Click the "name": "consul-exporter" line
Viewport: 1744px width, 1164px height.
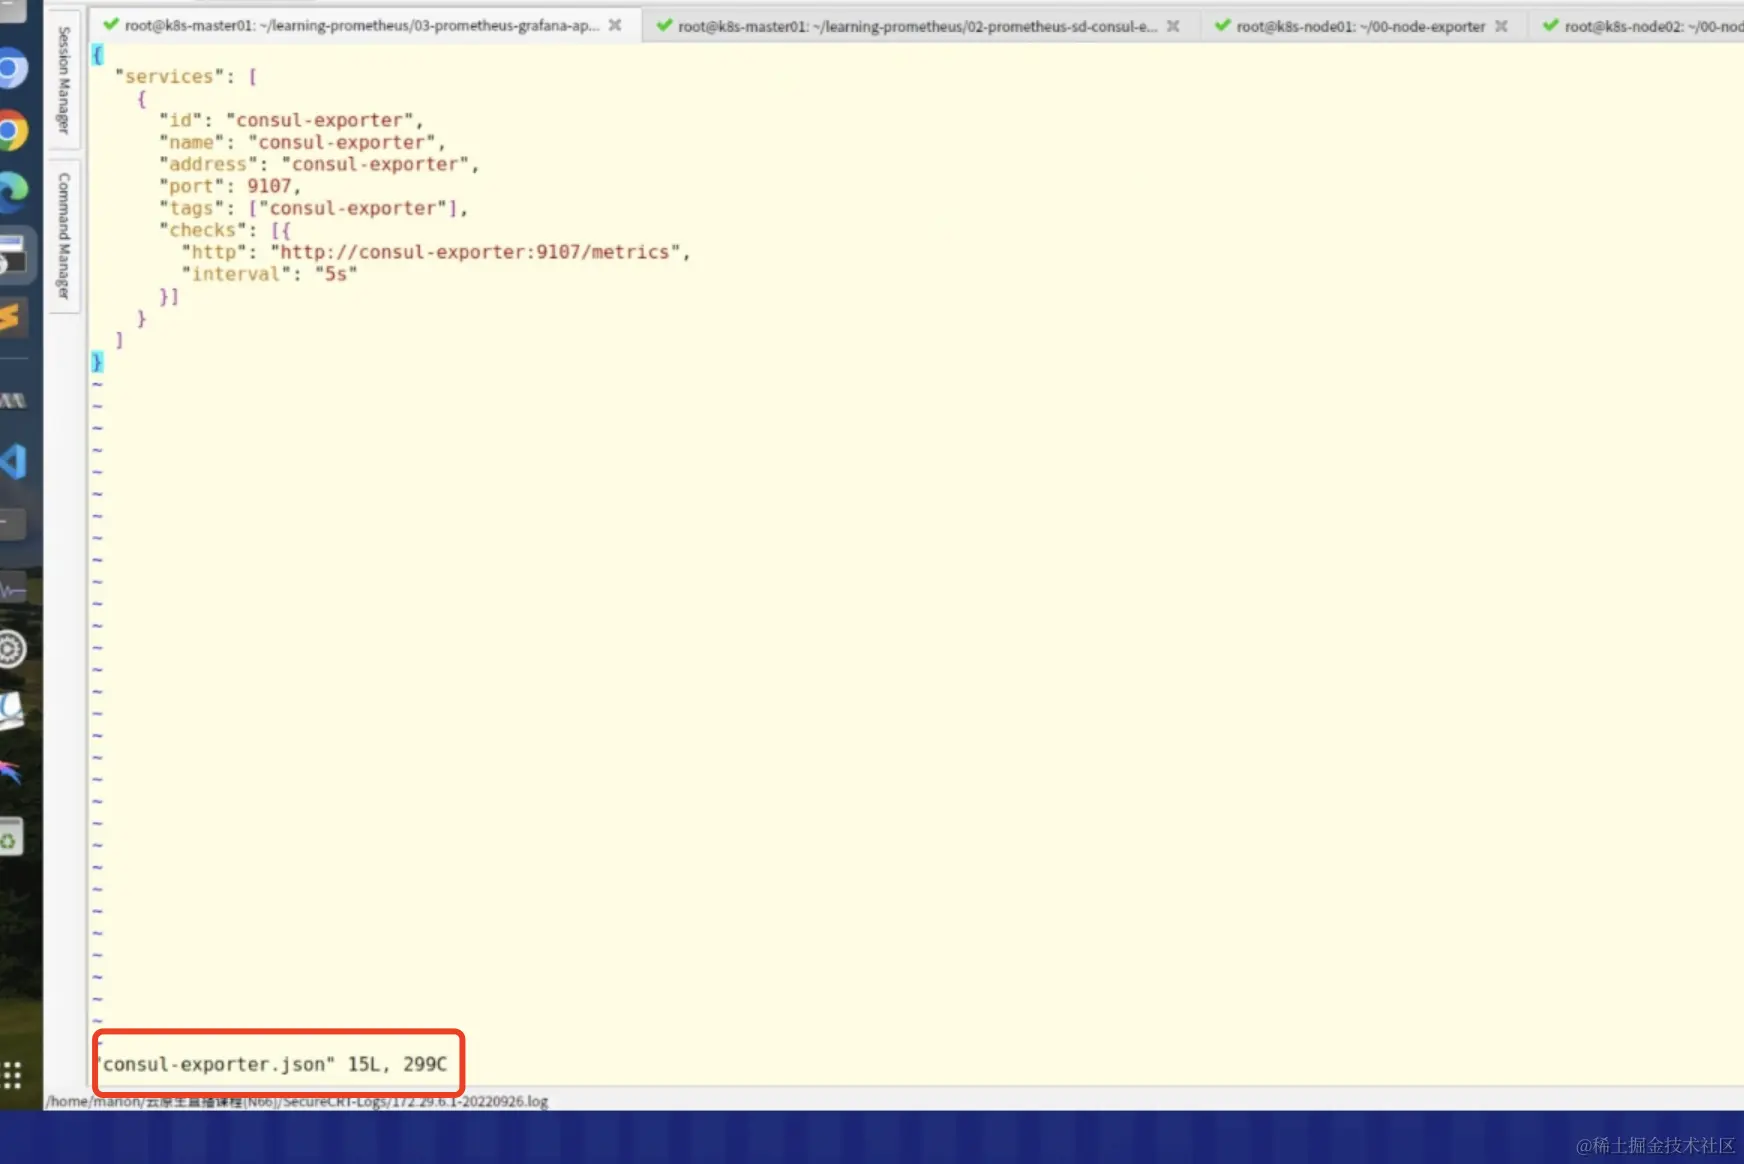(303, 142)
